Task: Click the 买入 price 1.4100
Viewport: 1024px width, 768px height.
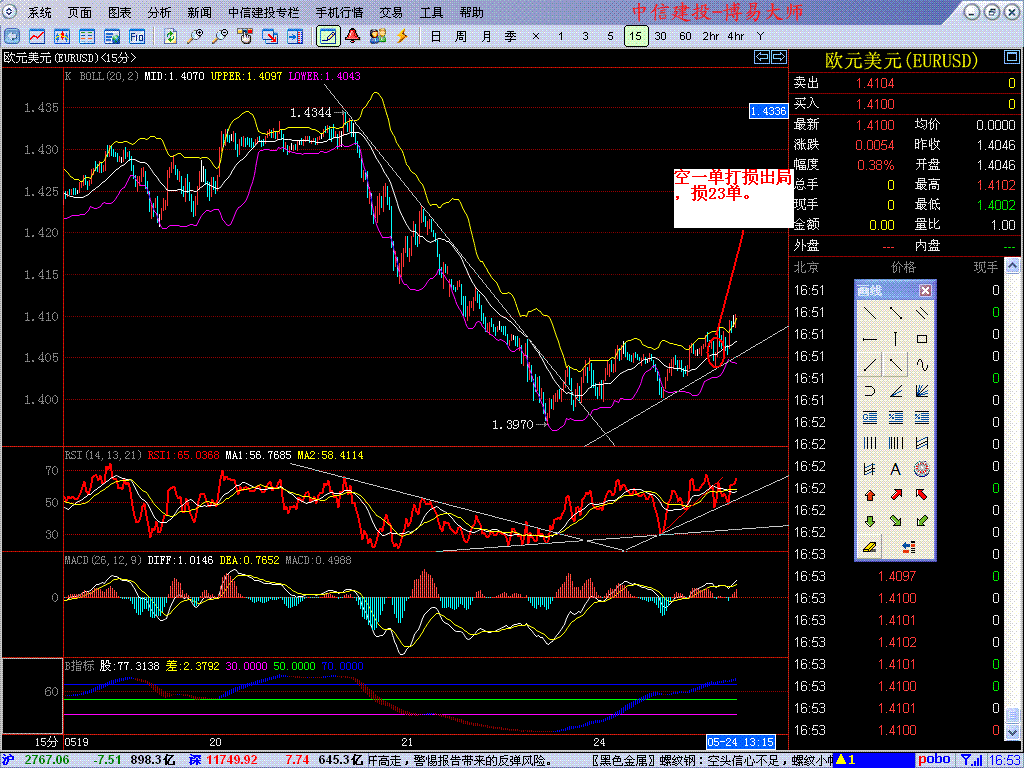Action: point(875,104)
